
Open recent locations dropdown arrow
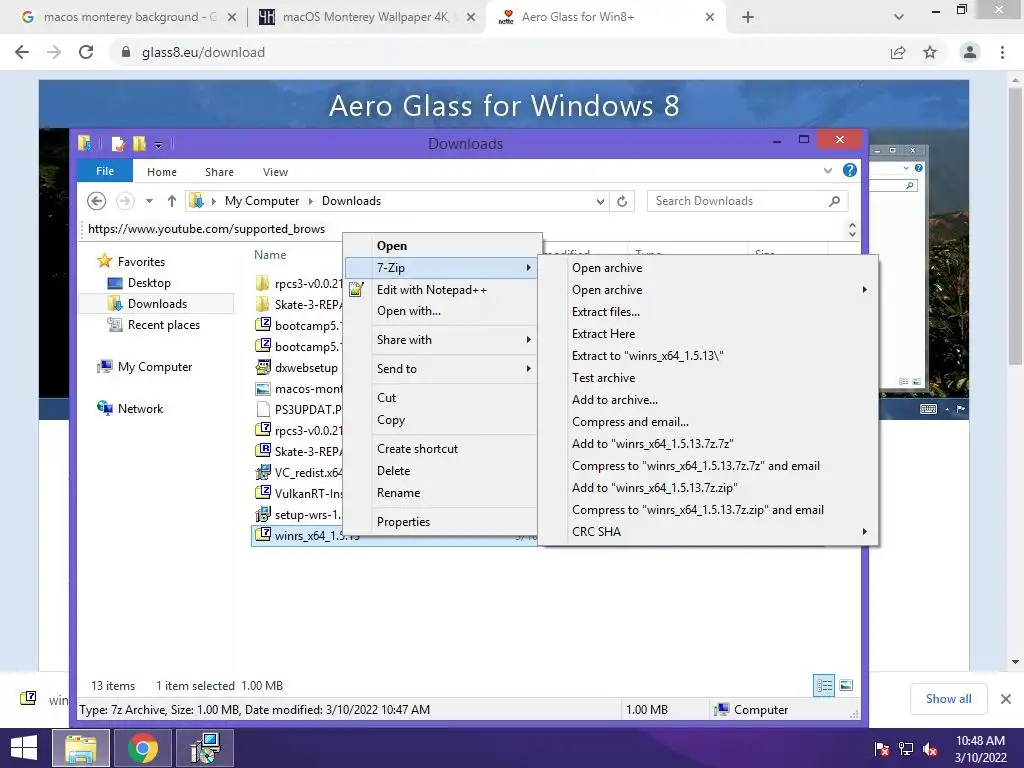[150, 201]
